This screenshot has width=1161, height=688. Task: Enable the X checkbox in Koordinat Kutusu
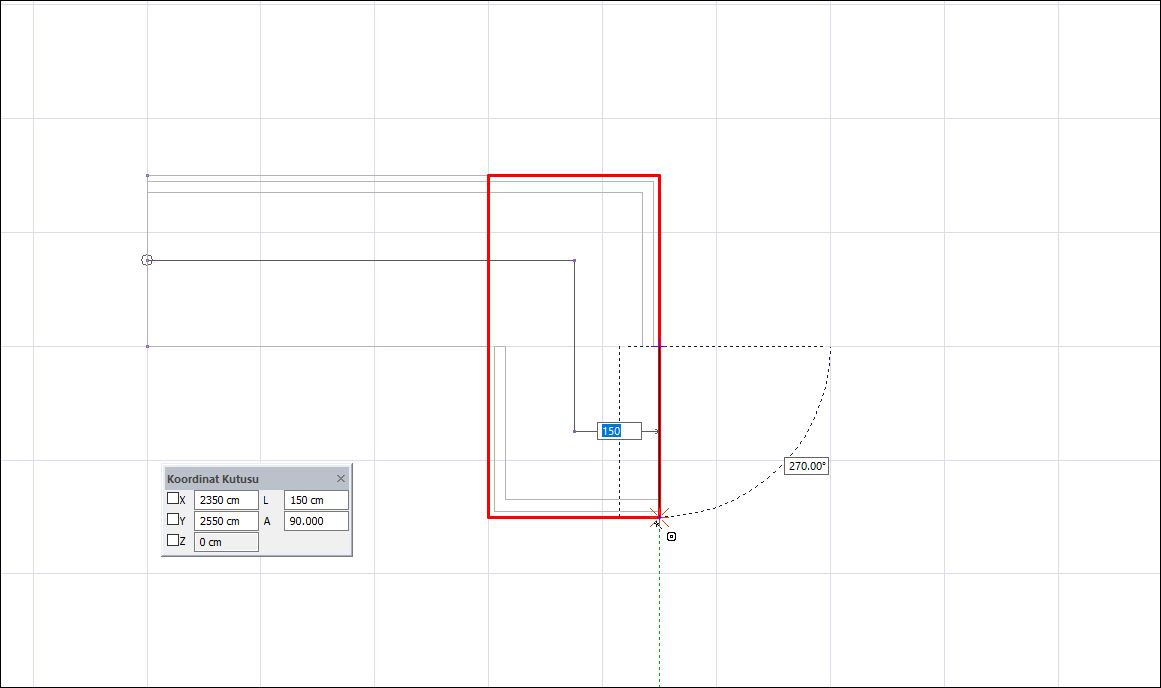pyautogui.click(x=173, y=498)
